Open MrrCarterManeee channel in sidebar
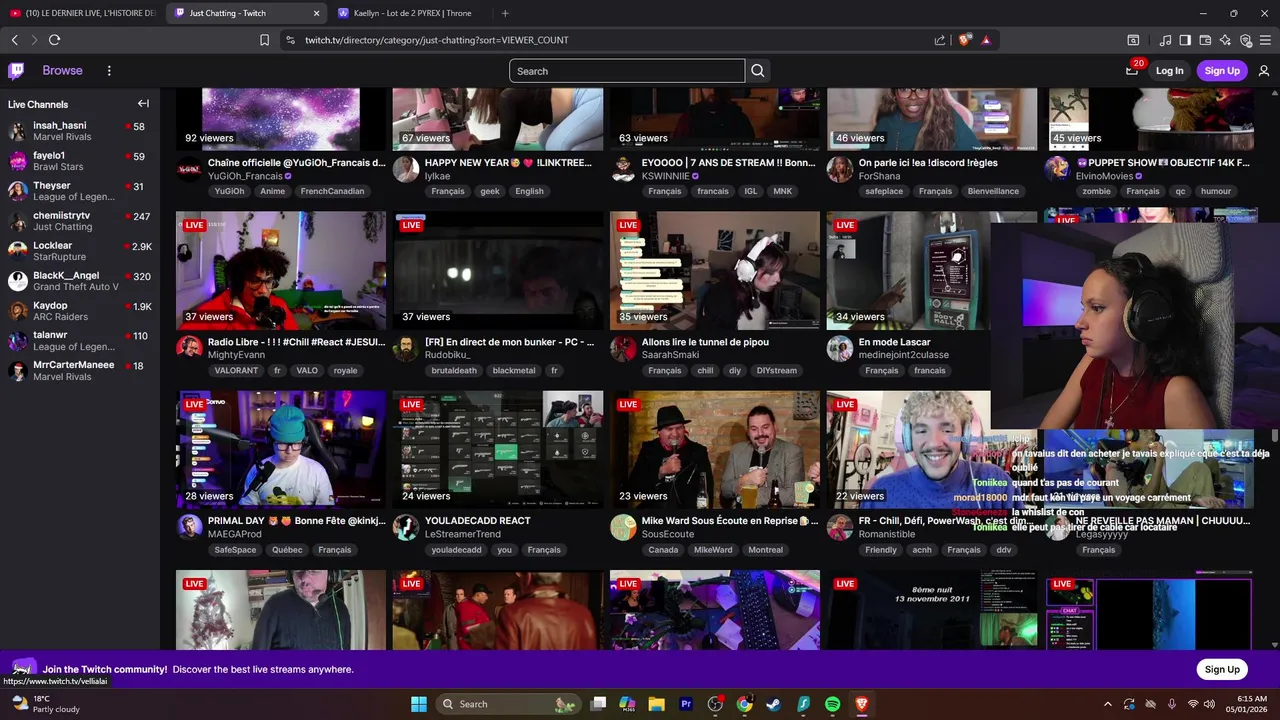Viewport: 1280px width, 720px height. point(80,370)
